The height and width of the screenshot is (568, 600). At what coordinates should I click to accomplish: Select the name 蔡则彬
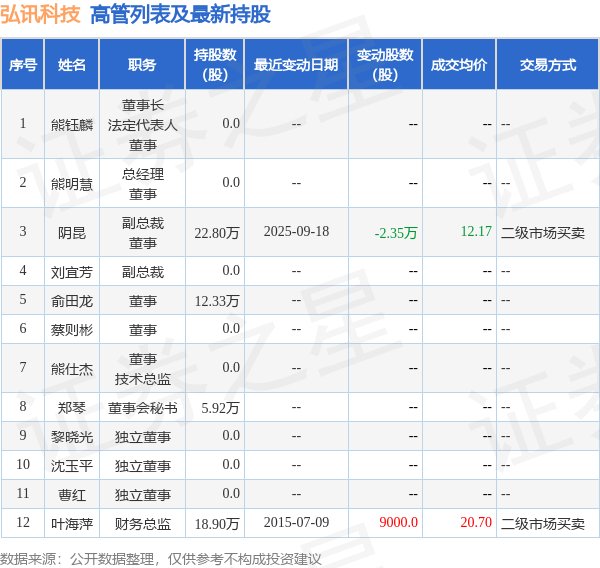(x=72, y=330)
